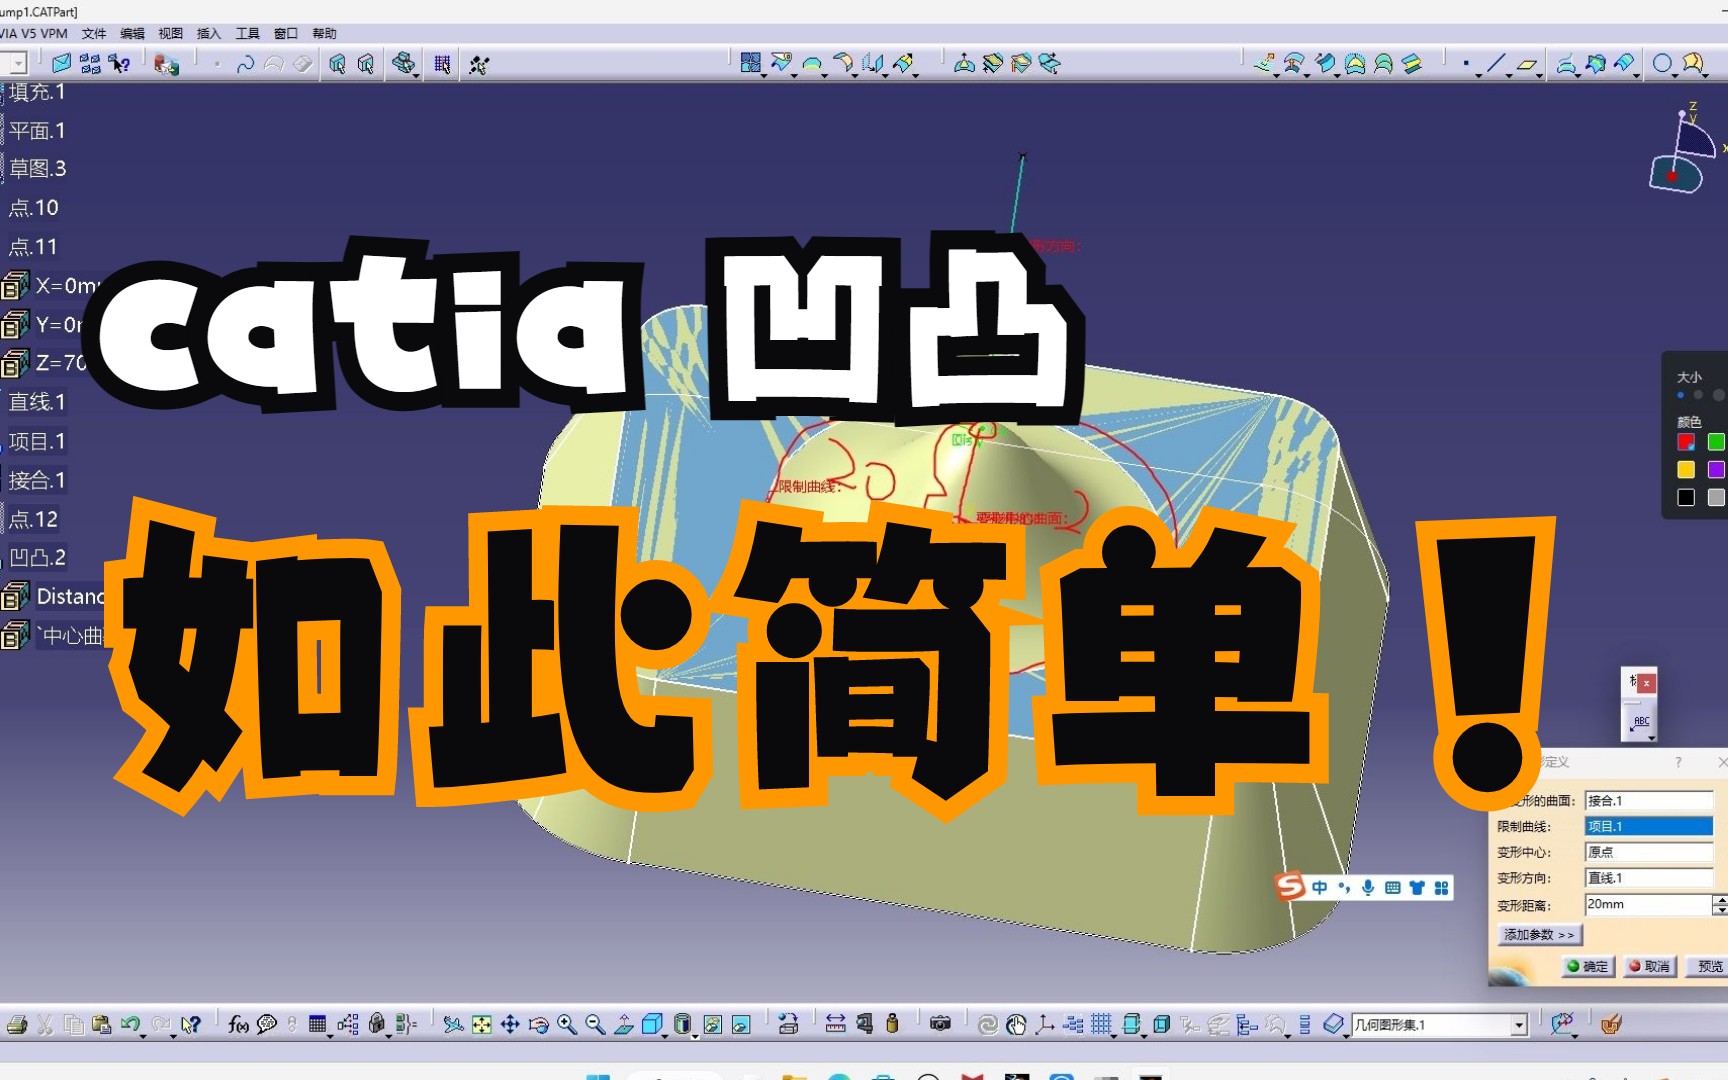Expand the text annotation tool dropdown arrow
The image size is (1728, 1080).
point(1652,738)
